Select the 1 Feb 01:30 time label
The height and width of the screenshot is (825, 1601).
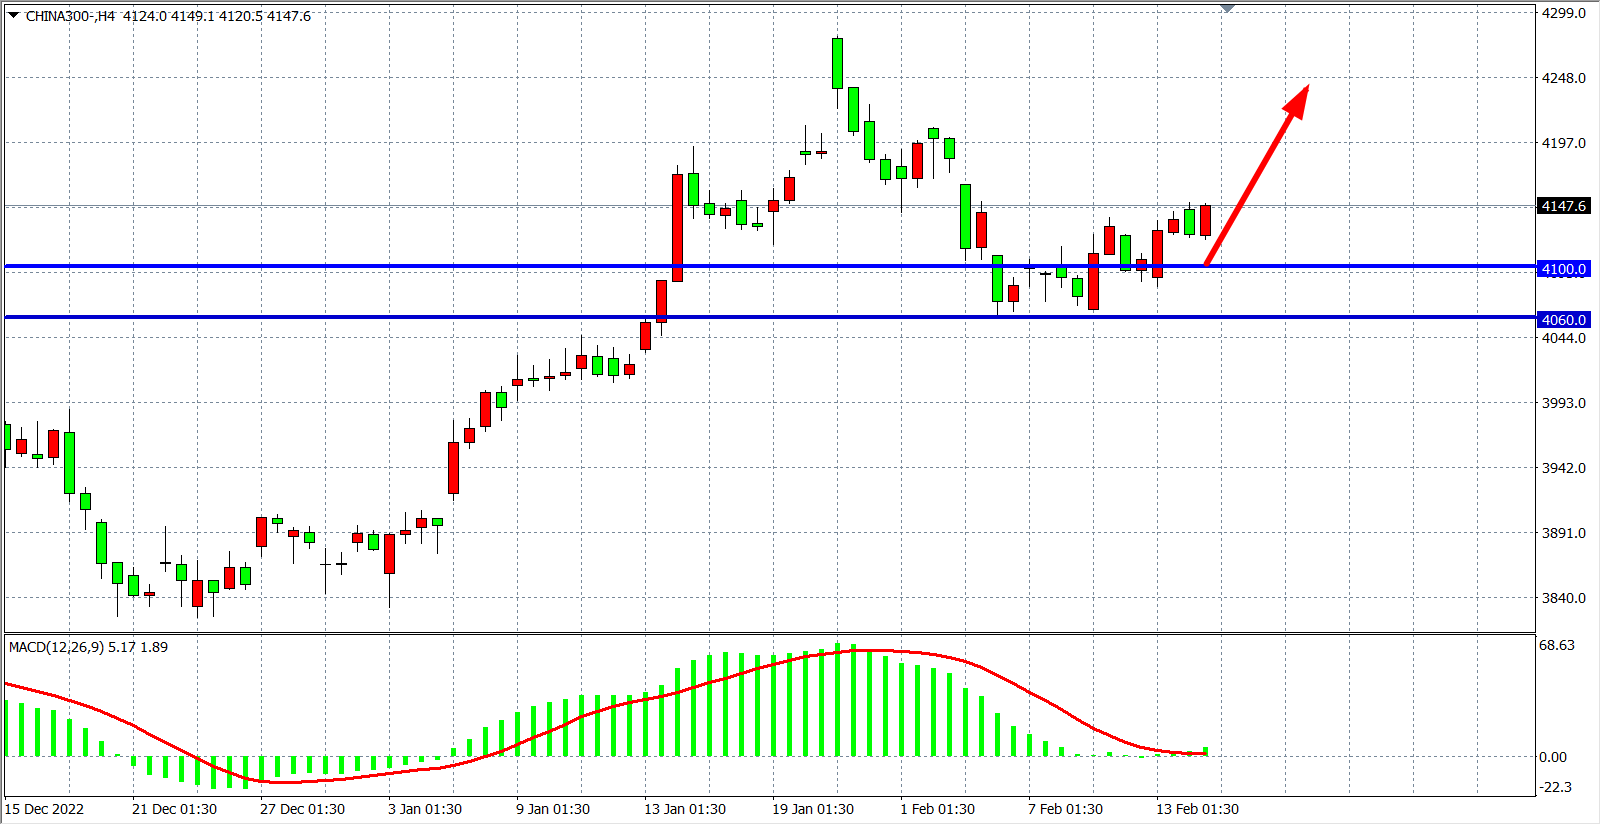click(x=937, y=809)
